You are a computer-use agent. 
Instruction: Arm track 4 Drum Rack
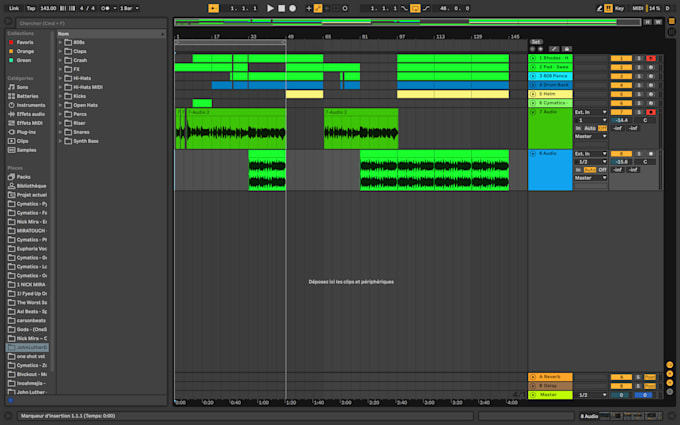pos(651,85)
